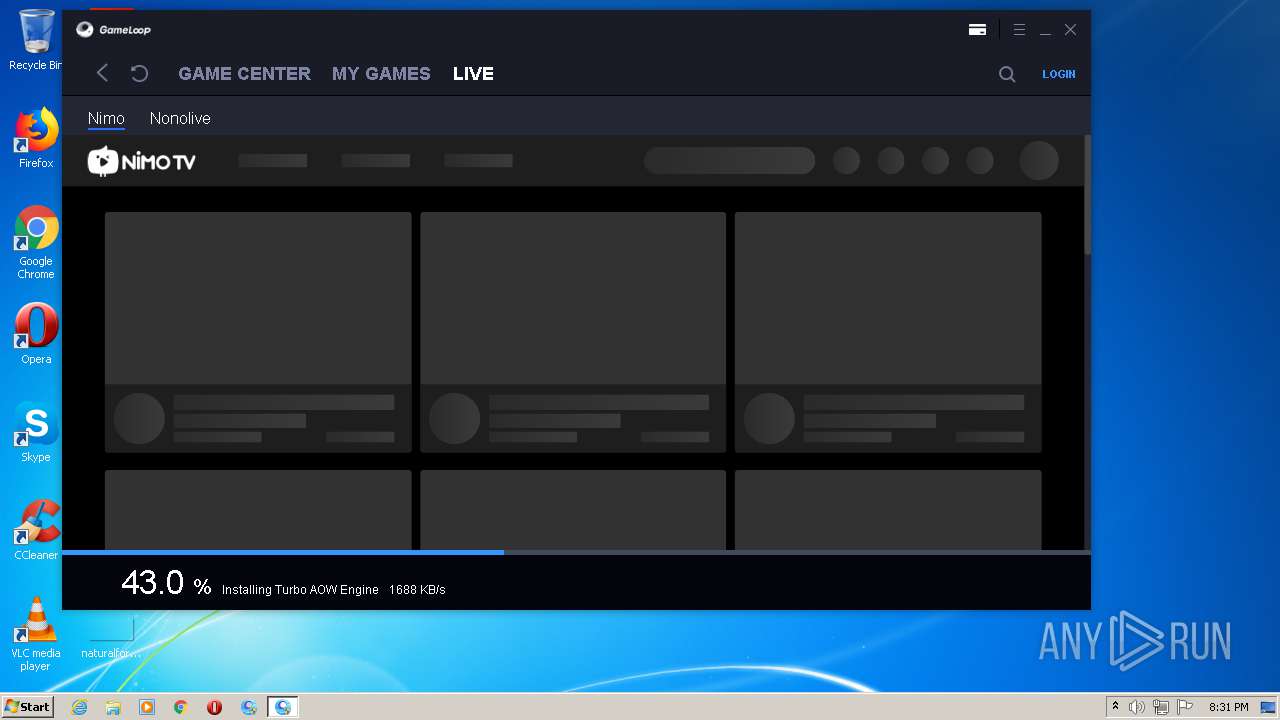1280x720 pixels.
Task: Click the GameLoop logo in title bar
Action: click(114, 30)
